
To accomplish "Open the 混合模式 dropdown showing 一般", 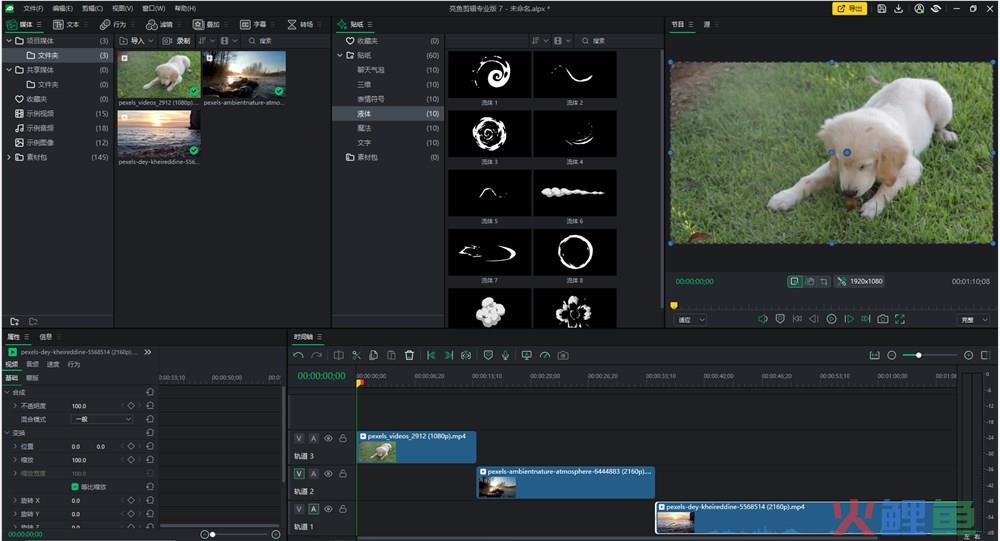I will point(101,419).
